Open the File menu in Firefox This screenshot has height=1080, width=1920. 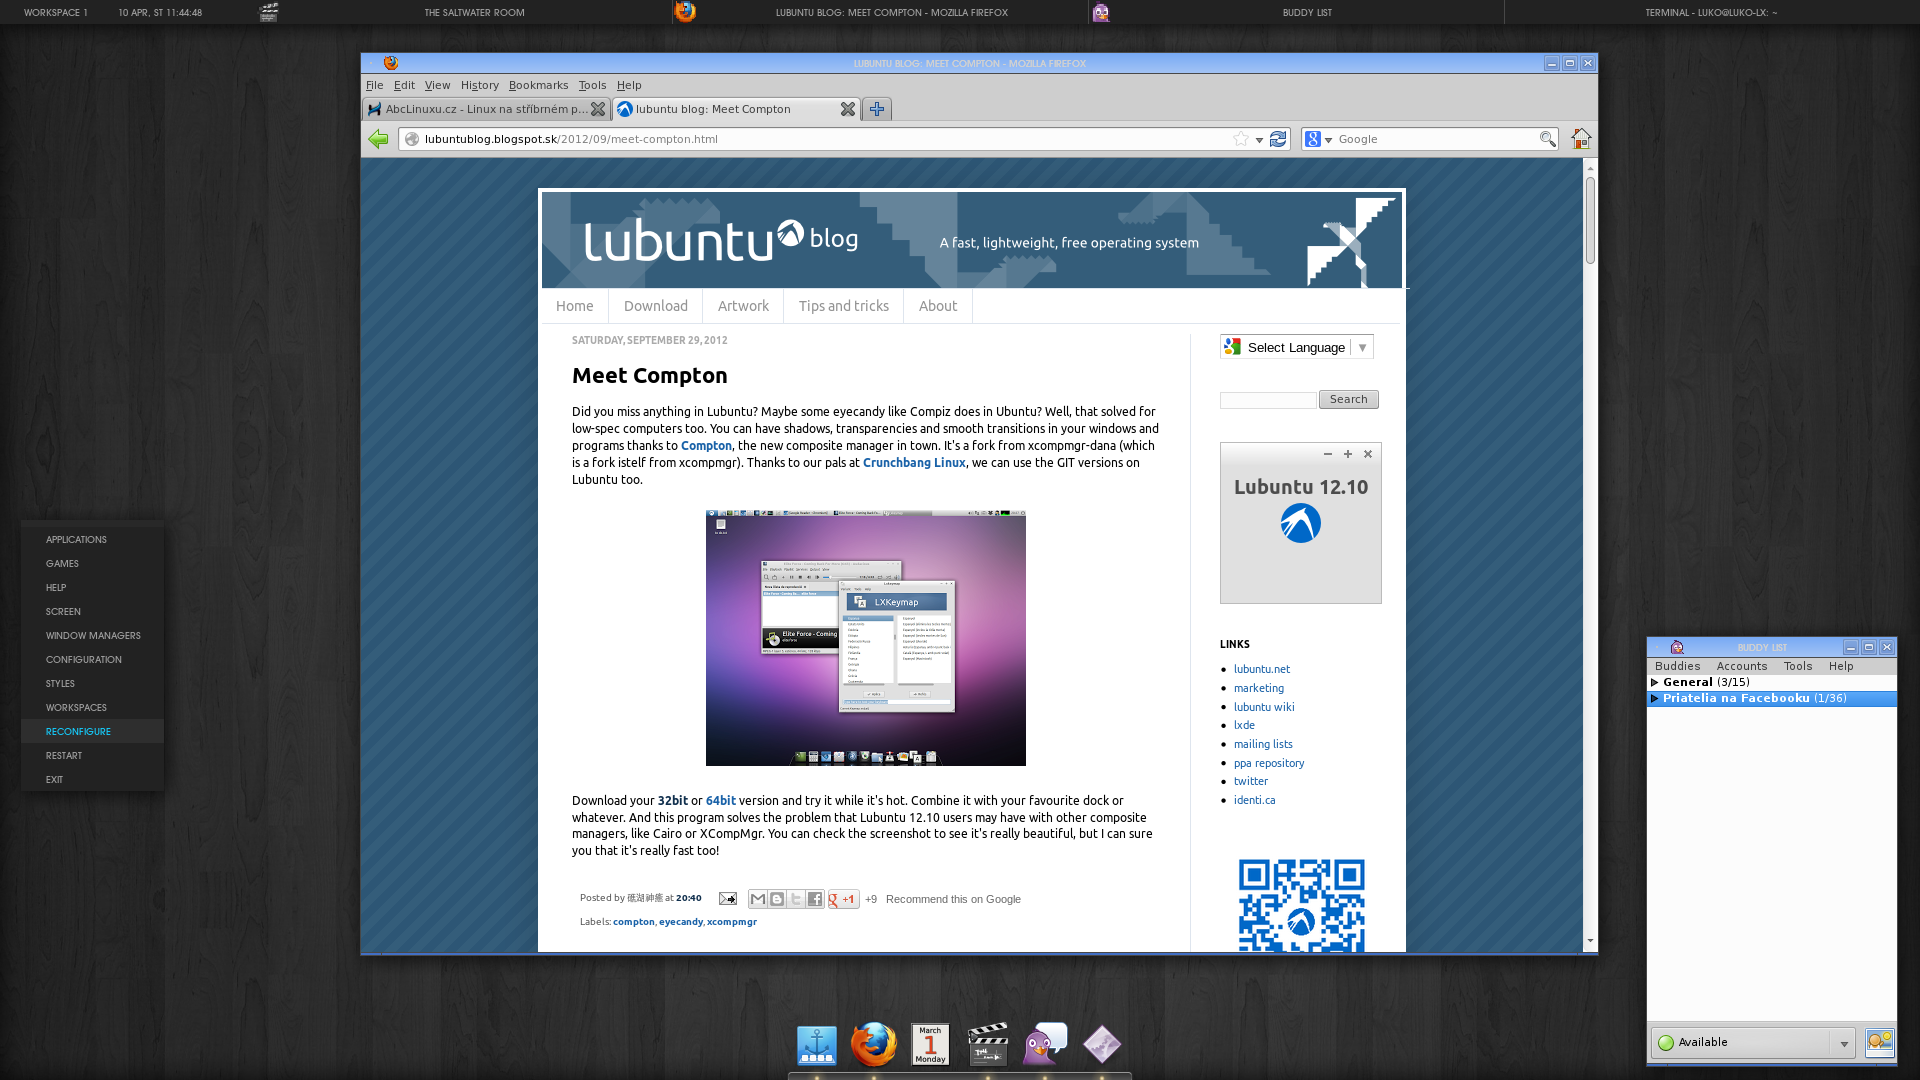(375, 85)
